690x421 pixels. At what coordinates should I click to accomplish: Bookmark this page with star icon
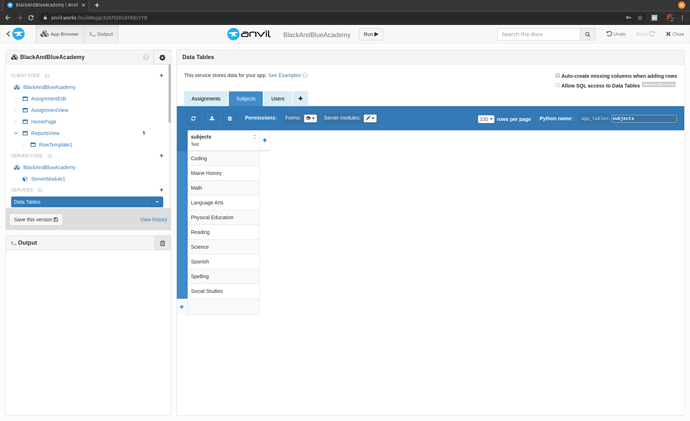[x=640, y=18]
